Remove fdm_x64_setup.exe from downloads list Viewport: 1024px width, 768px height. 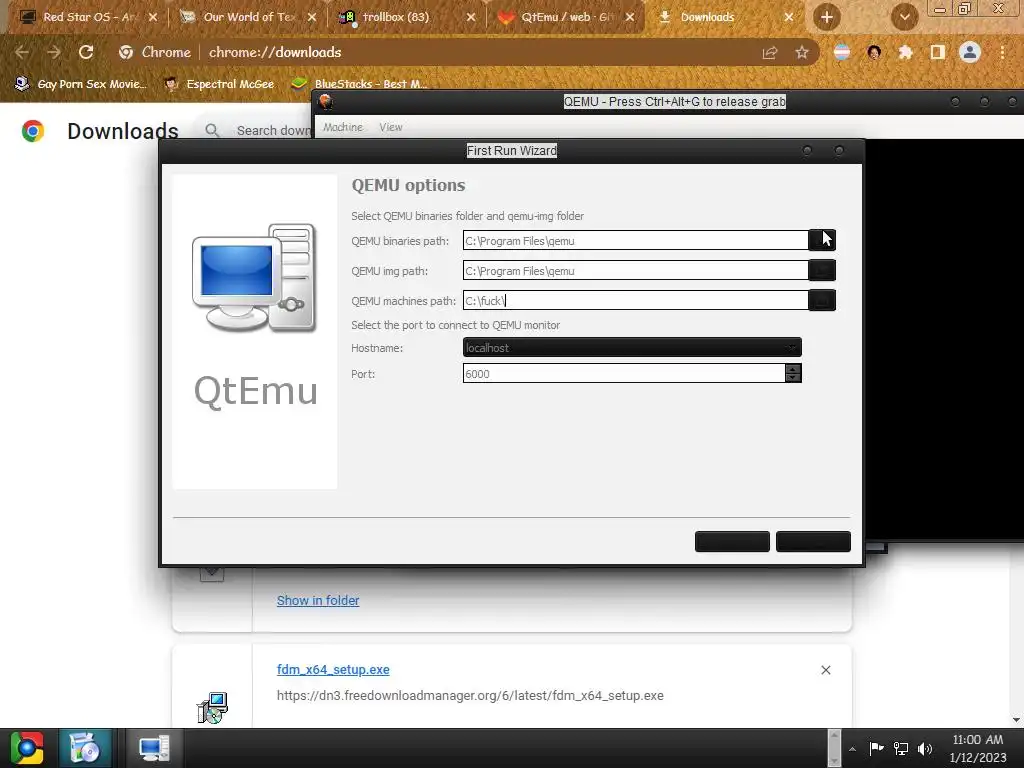click(825, 670)
